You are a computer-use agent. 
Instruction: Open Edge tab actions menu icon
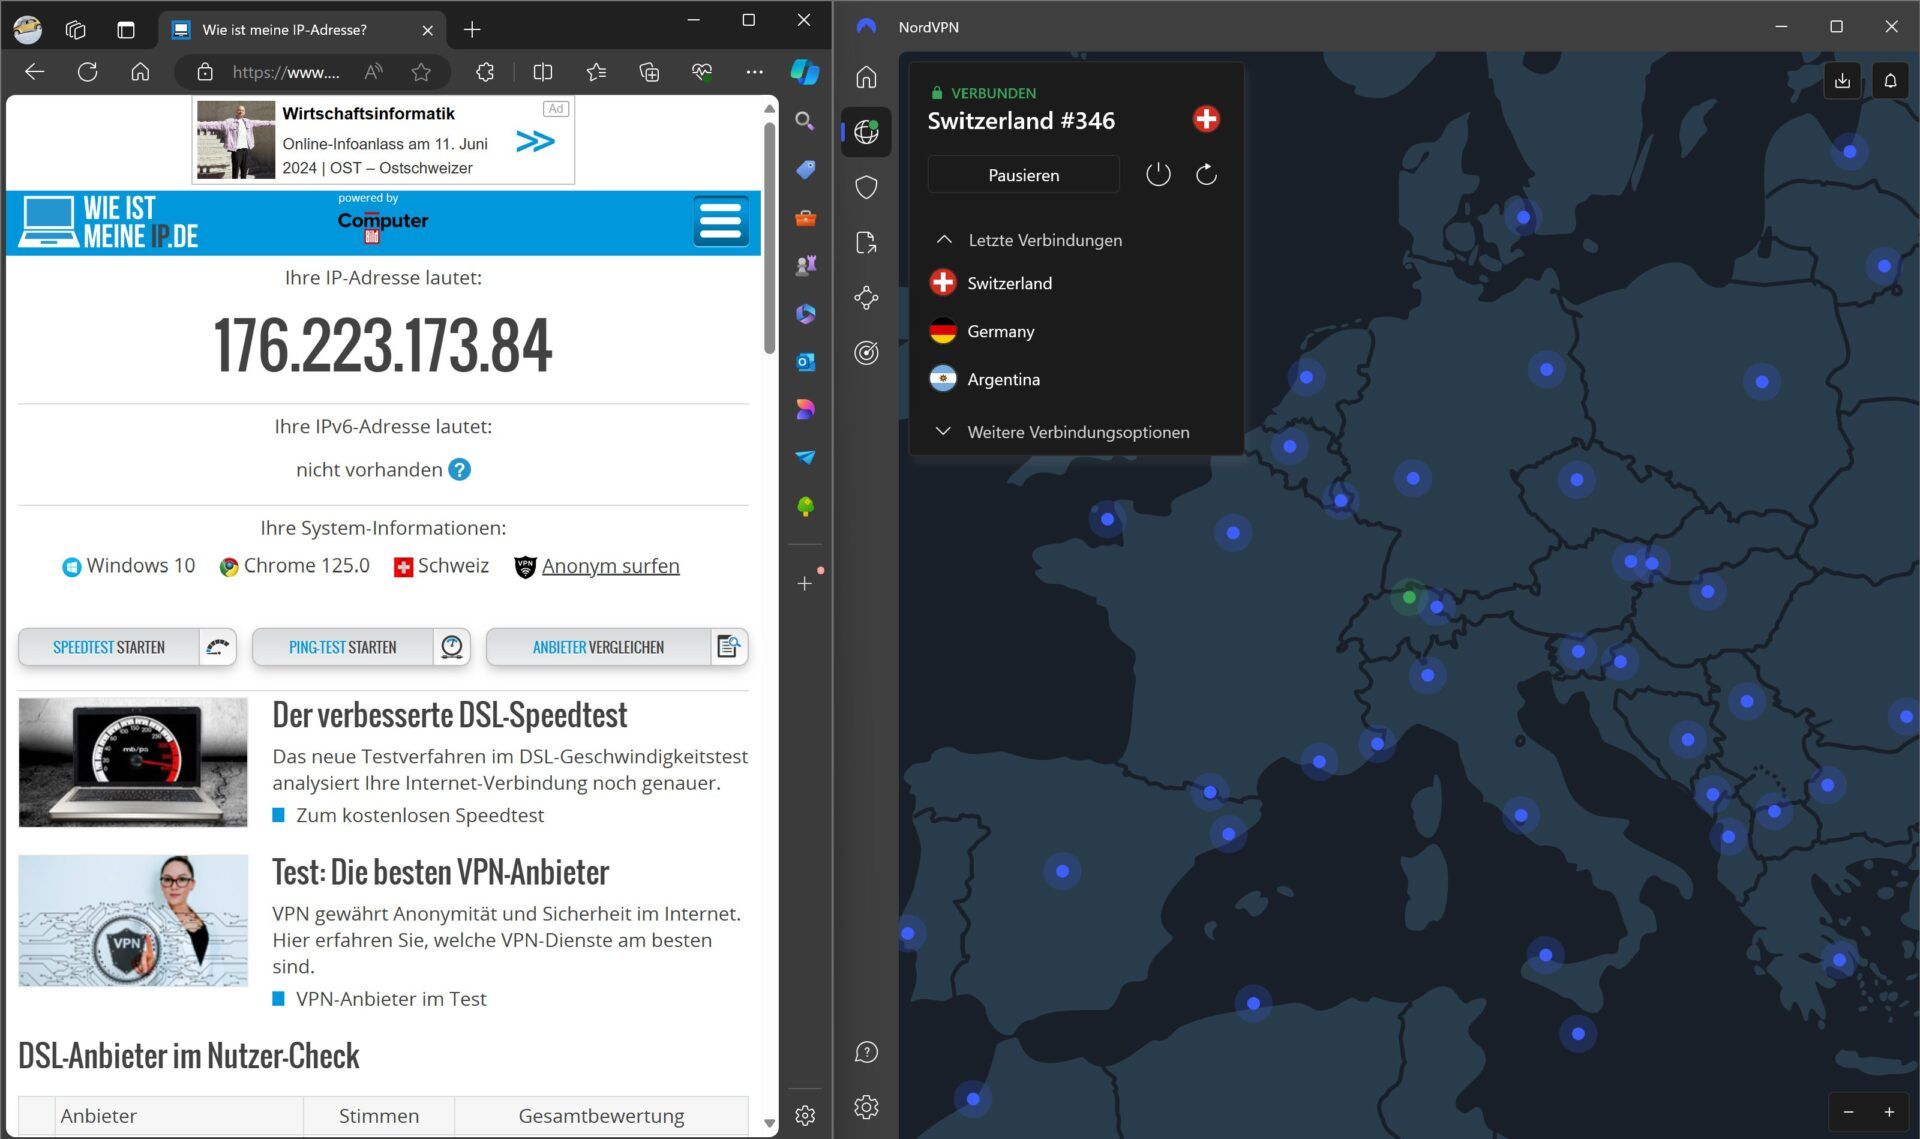point(126,30)
